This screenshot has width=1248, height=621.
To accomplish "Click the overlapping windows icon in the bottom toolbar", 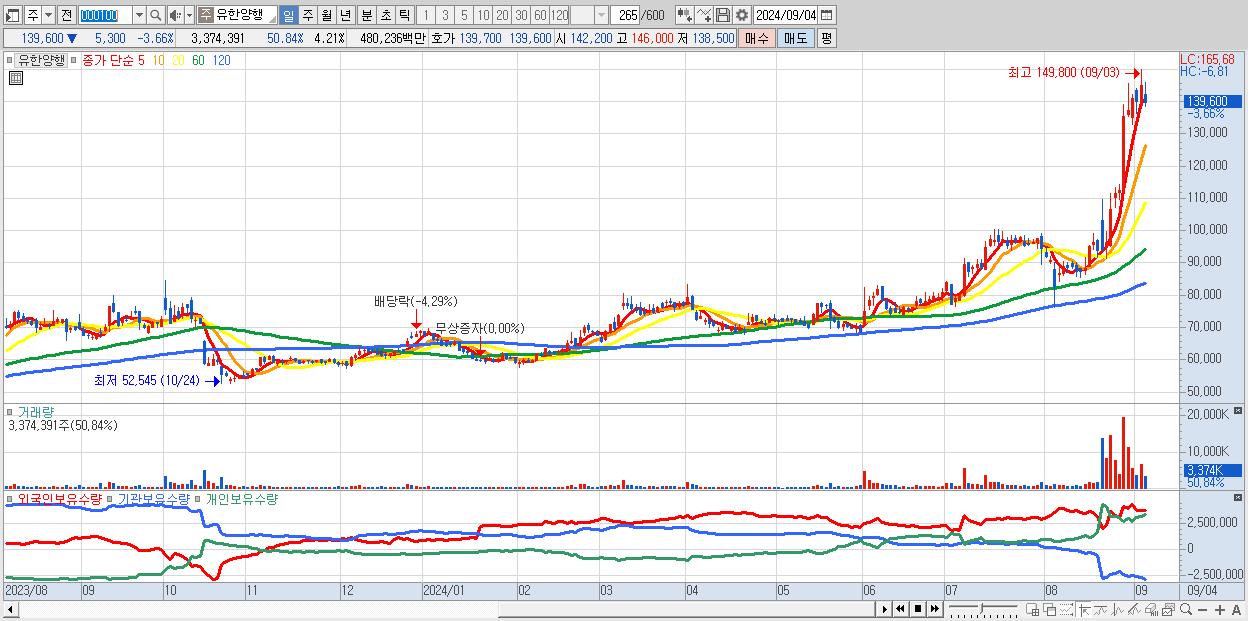I will 1050,609.
